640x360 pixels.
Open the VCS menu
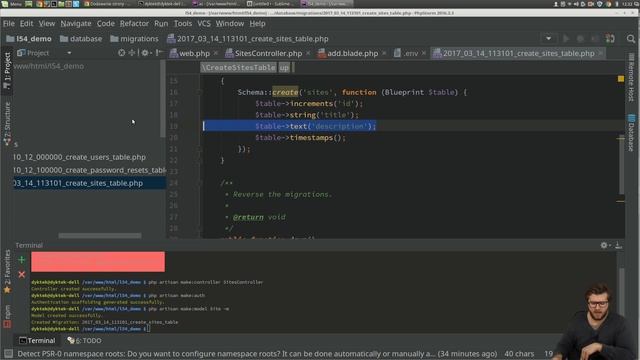204,24
